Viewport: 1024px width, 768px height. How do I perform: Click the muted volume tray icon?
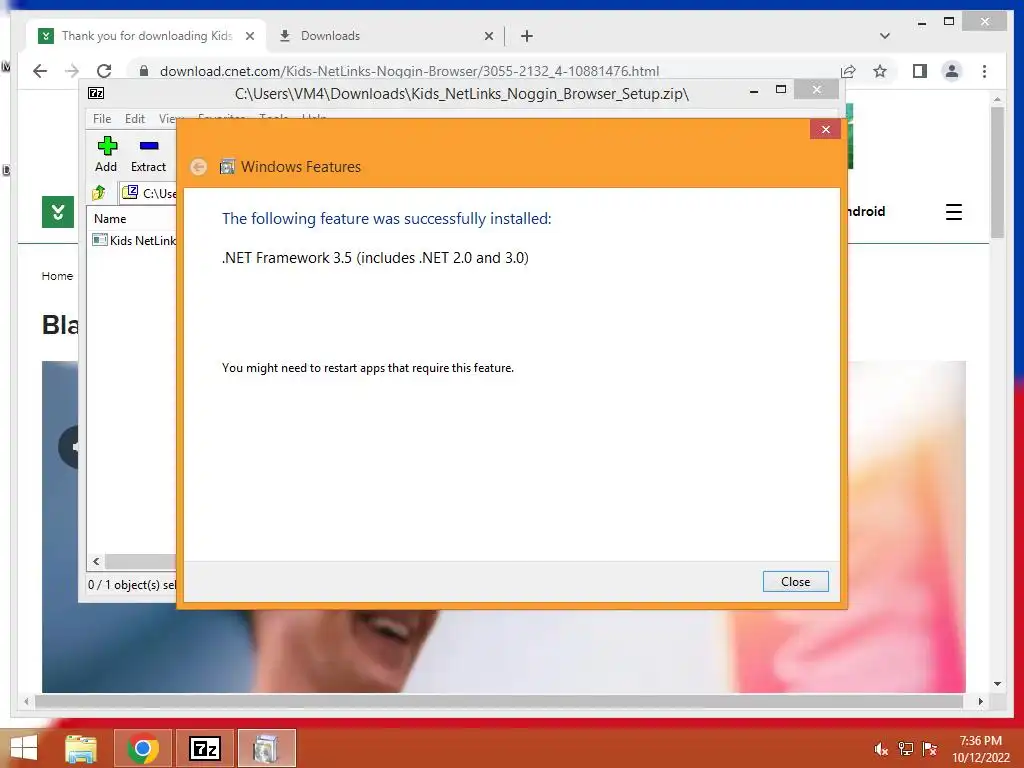pos(881,749)
